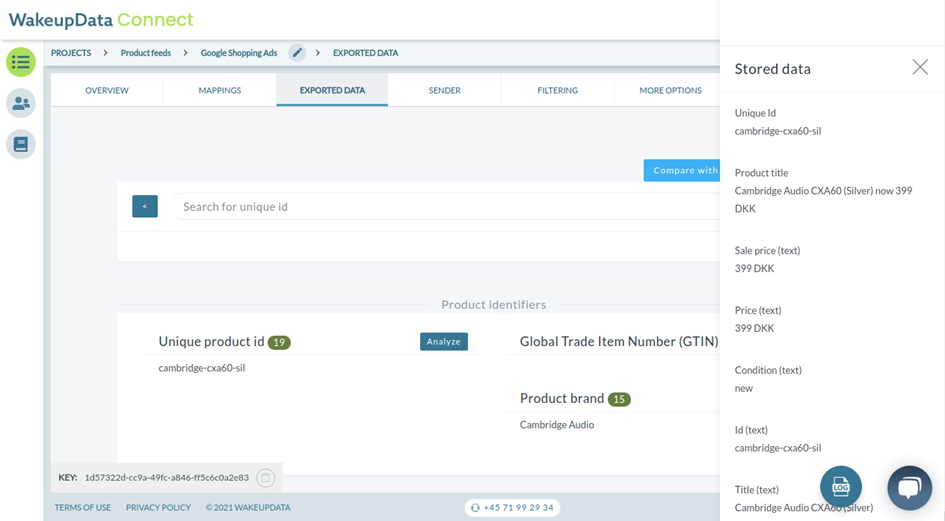Click the Unique product id heading

coord(212,341)
